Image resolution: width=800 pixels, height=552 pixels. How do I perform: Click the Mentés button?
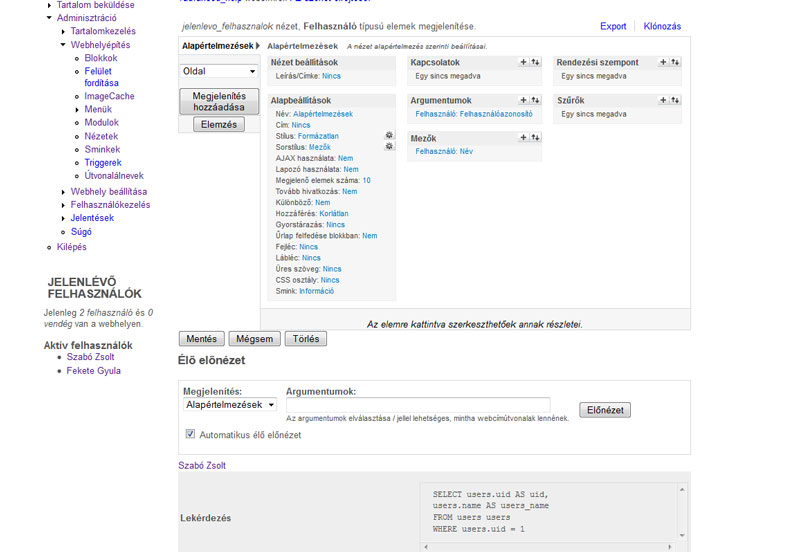202,339
